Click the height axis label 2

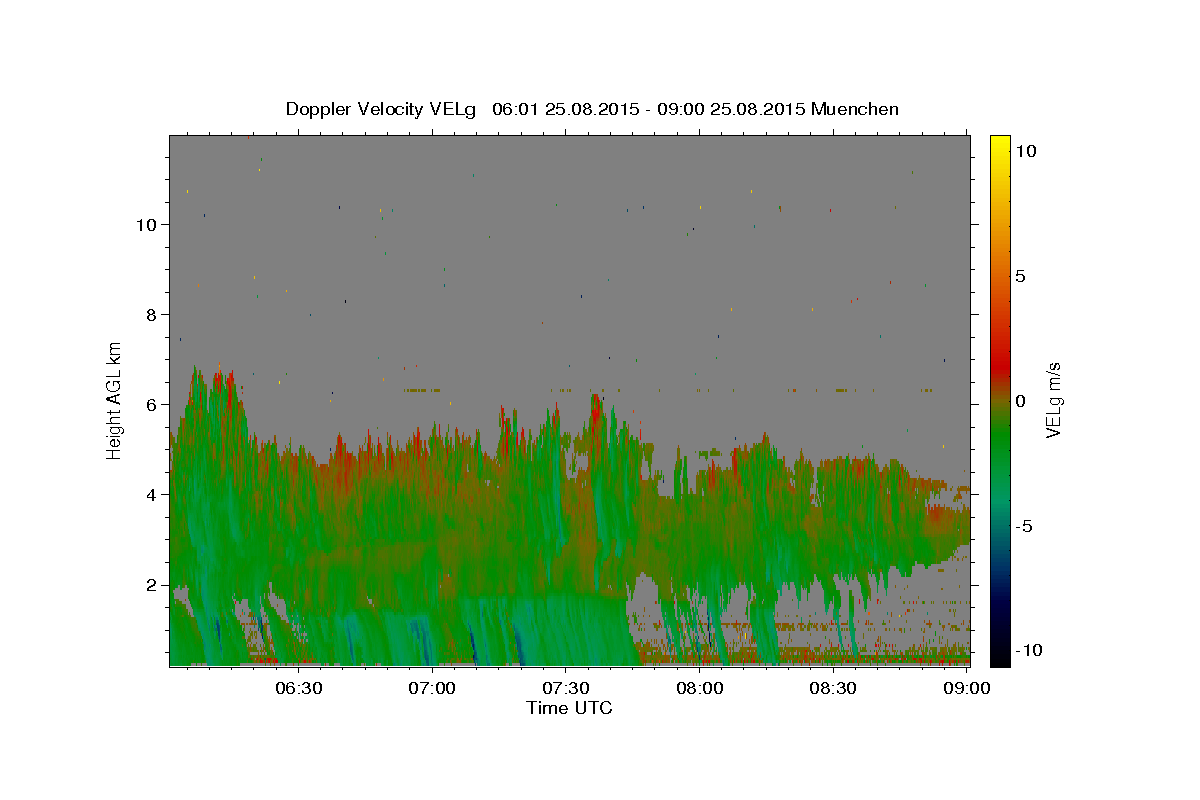(150, 584)
